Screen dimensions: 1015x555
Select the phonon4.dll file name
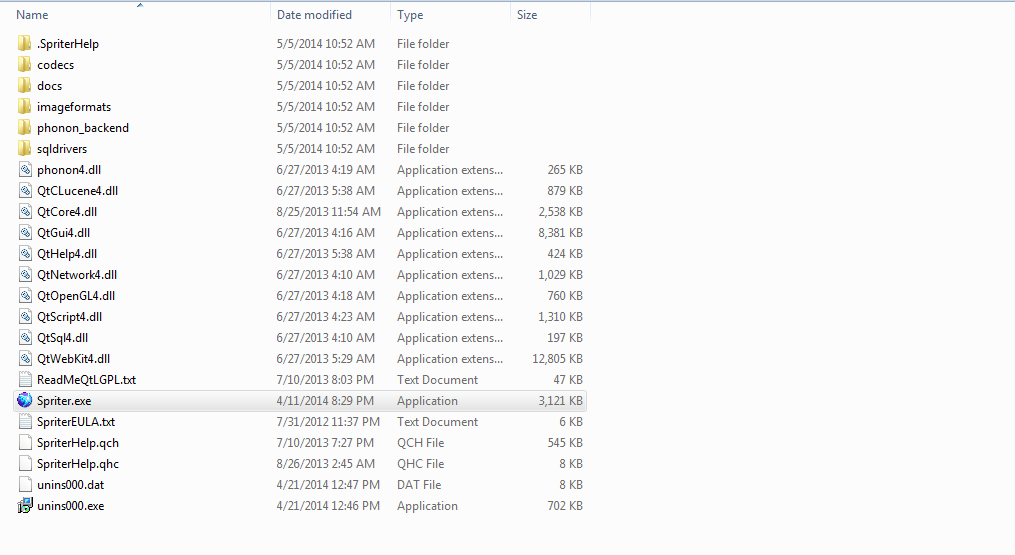tap(69, 170)
